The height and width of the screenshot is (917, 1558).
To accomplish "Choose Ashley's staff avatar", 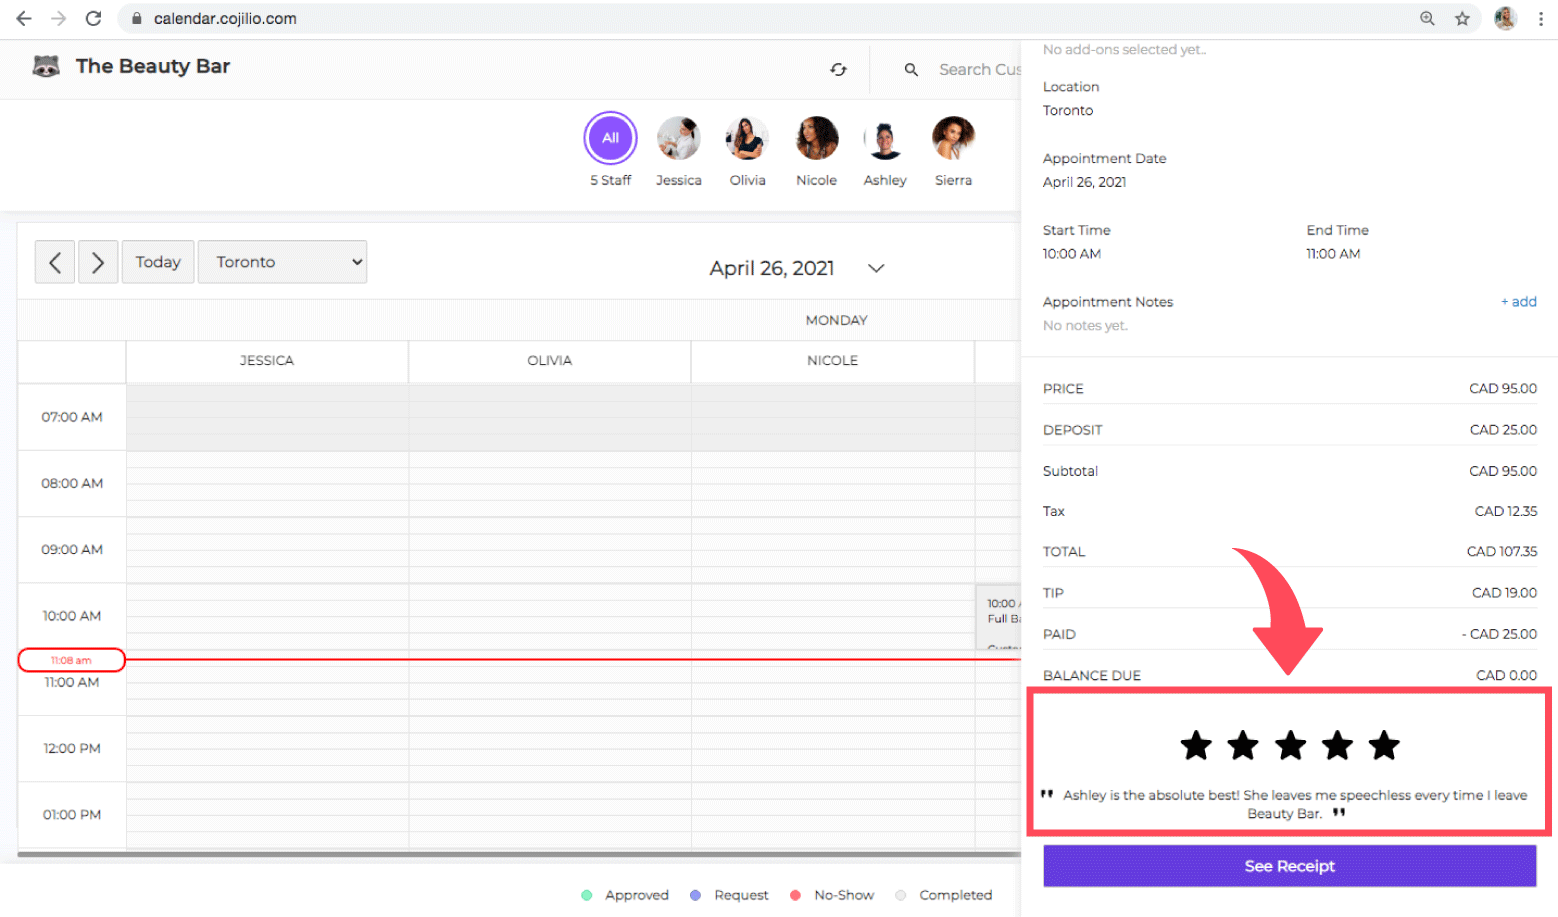I will pos(885,138).
